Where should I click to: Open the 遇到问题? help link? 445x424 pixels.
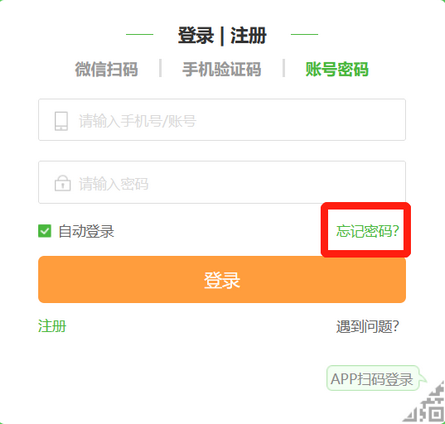pos(367,326)
